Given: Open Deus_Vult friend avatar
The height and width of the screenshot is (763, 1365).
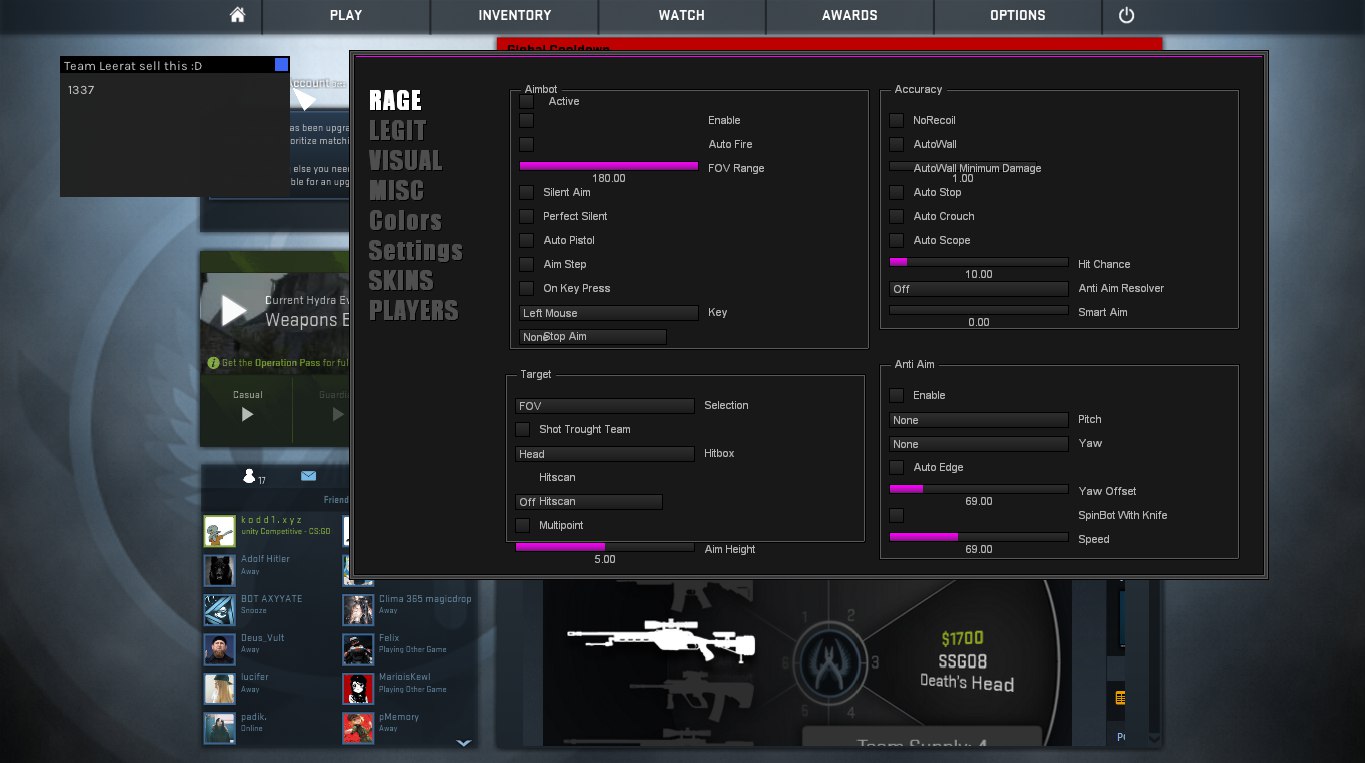Looking at the screenshot, I should (219, 649).
